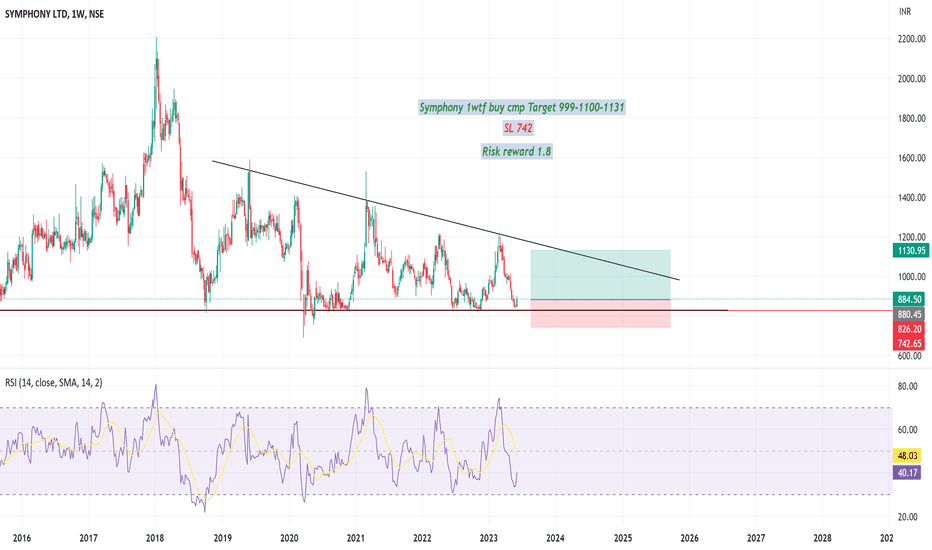Click the grey 880.45 price label
This screenshot has width=932, height=550.
909,314
